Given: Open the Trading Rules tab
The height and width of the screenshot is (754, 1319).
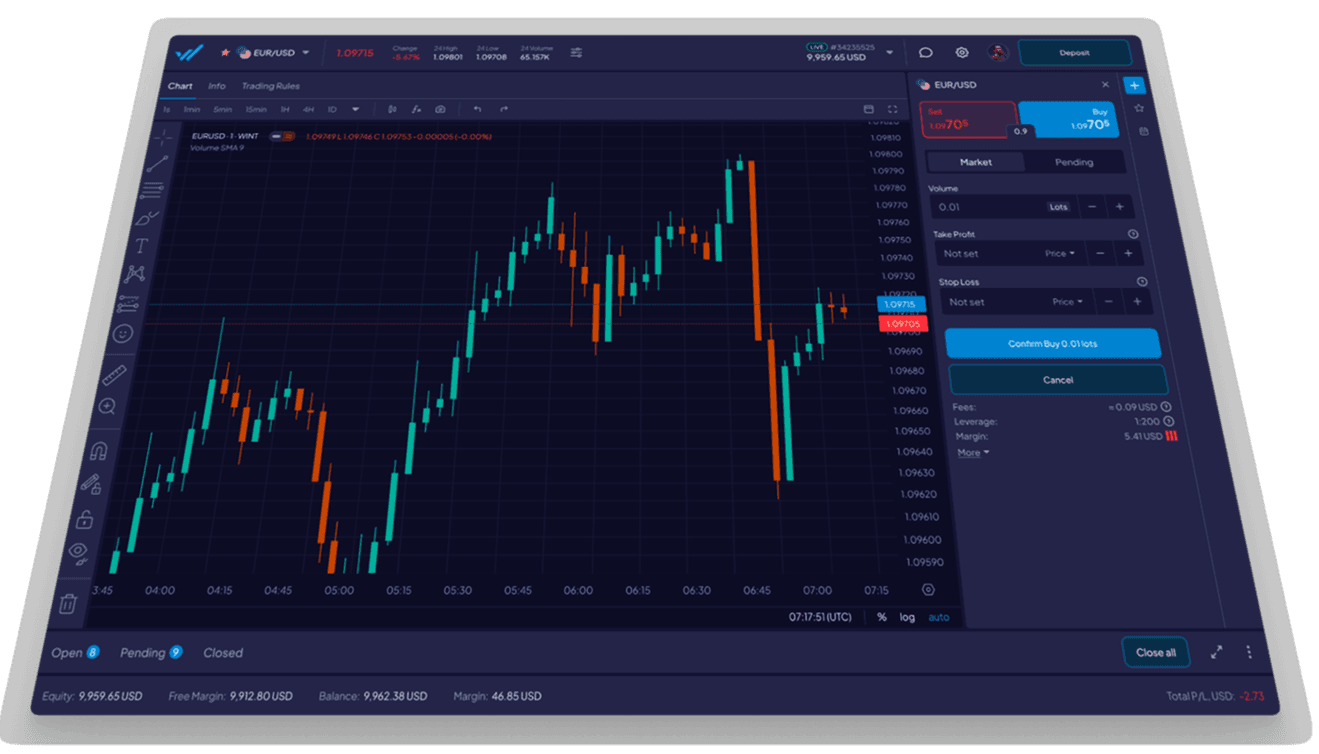Looking at the screenshot, I should point(270,86).
